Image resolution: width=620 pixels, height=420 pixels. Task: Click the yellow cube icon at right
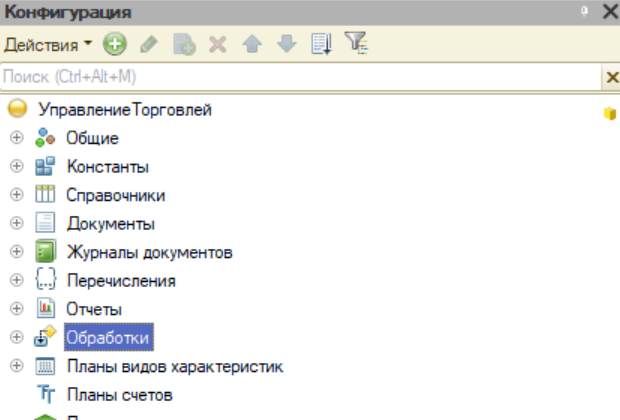coord(610,114)
